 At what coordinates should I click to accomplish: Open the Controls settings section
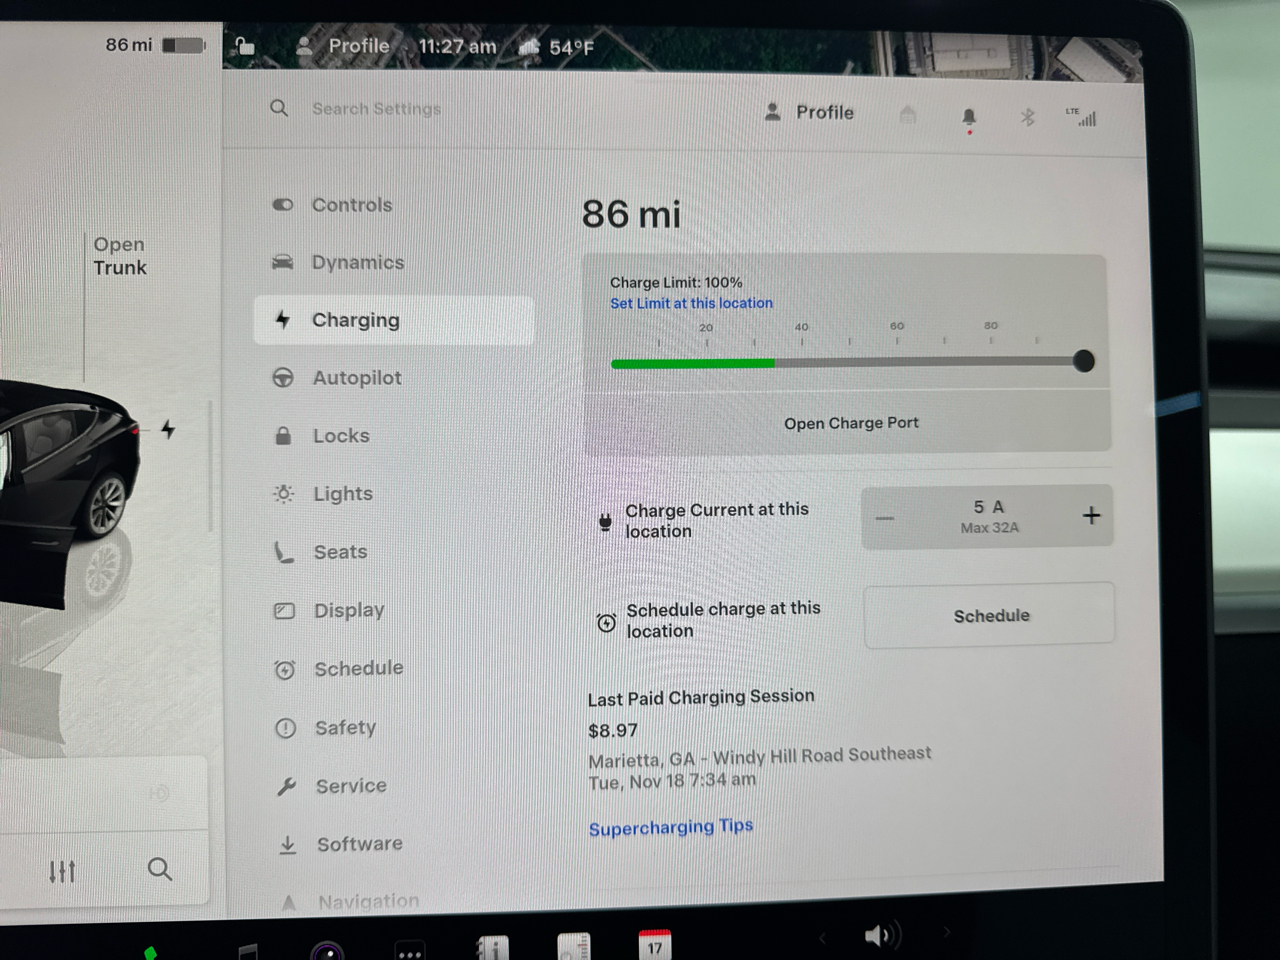click(x=351, y=205)
